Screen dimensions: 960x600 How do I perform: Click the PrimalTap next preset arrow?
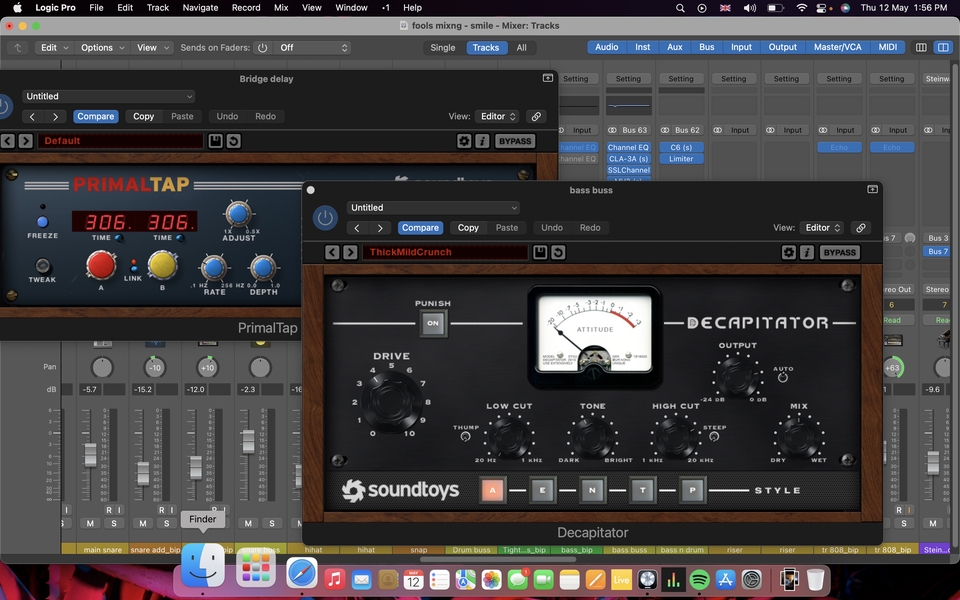pyautogui.click(x=26, y=141)
